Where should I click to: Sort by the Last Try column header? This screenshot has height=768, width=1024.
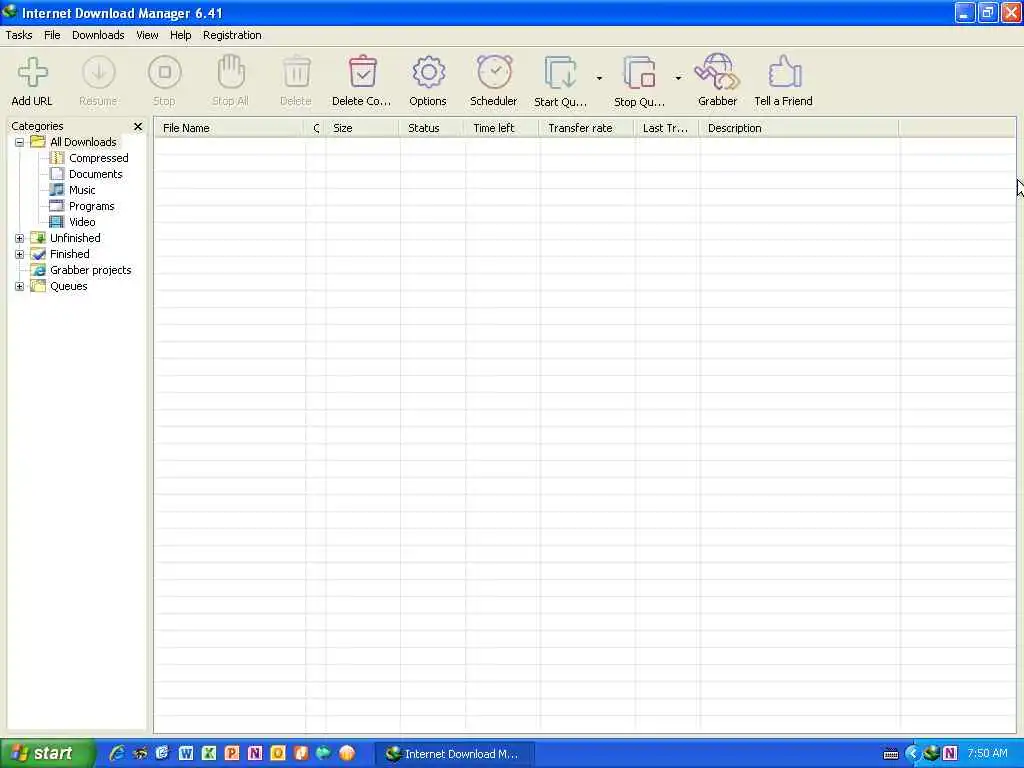(667, 128)
